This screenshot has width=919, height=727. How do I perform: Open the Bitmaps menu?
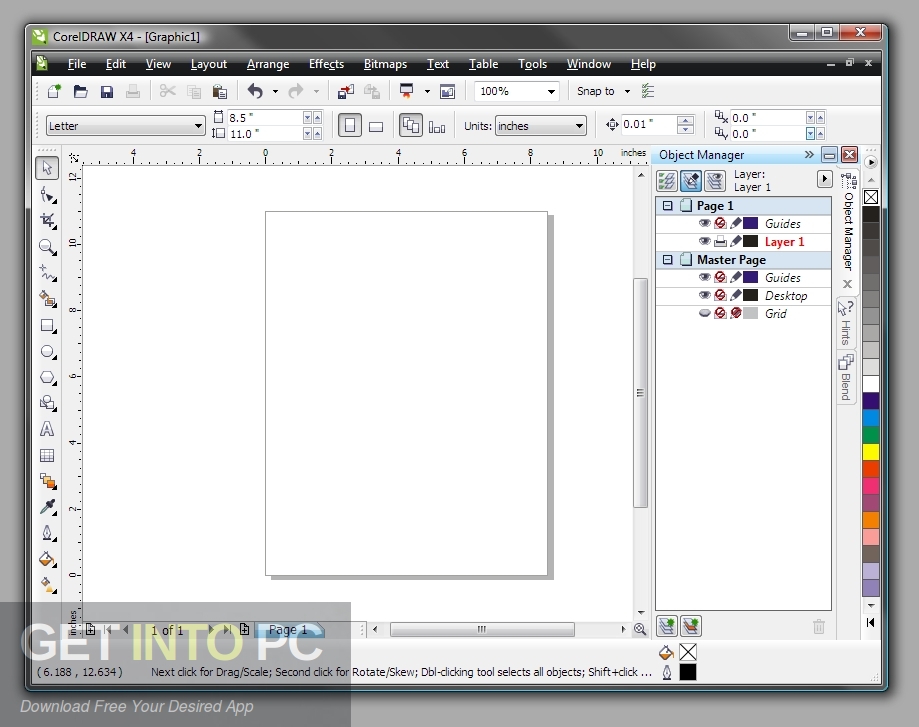tap(385, 64)
